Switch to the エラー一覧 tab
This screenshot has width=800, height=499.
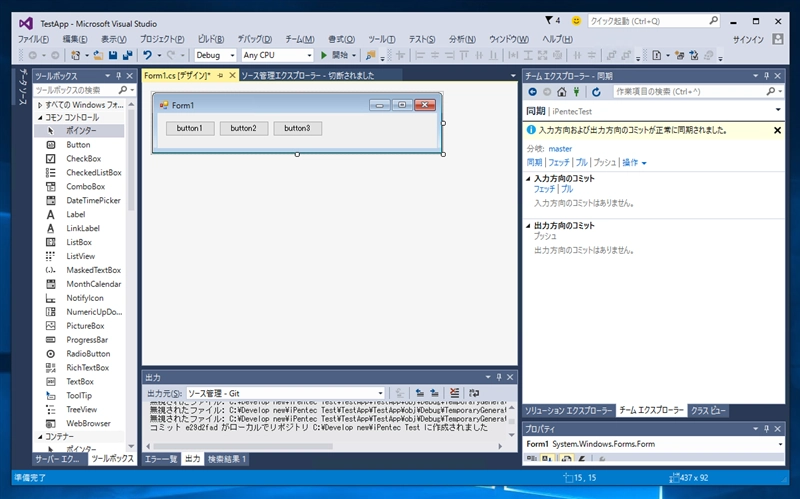click(x=160, y=459)
